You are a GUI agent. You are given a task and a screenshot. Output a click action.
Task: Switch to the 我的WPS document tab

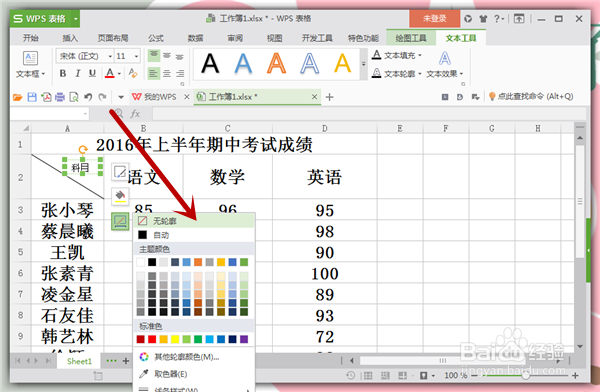[x=155, y=97]
